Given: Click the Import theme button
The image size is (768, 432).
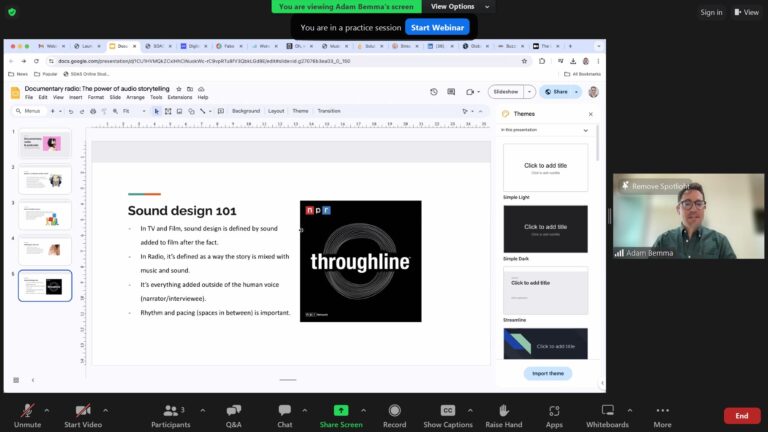Looking at the screenshot, I should (x=548, y=374).
